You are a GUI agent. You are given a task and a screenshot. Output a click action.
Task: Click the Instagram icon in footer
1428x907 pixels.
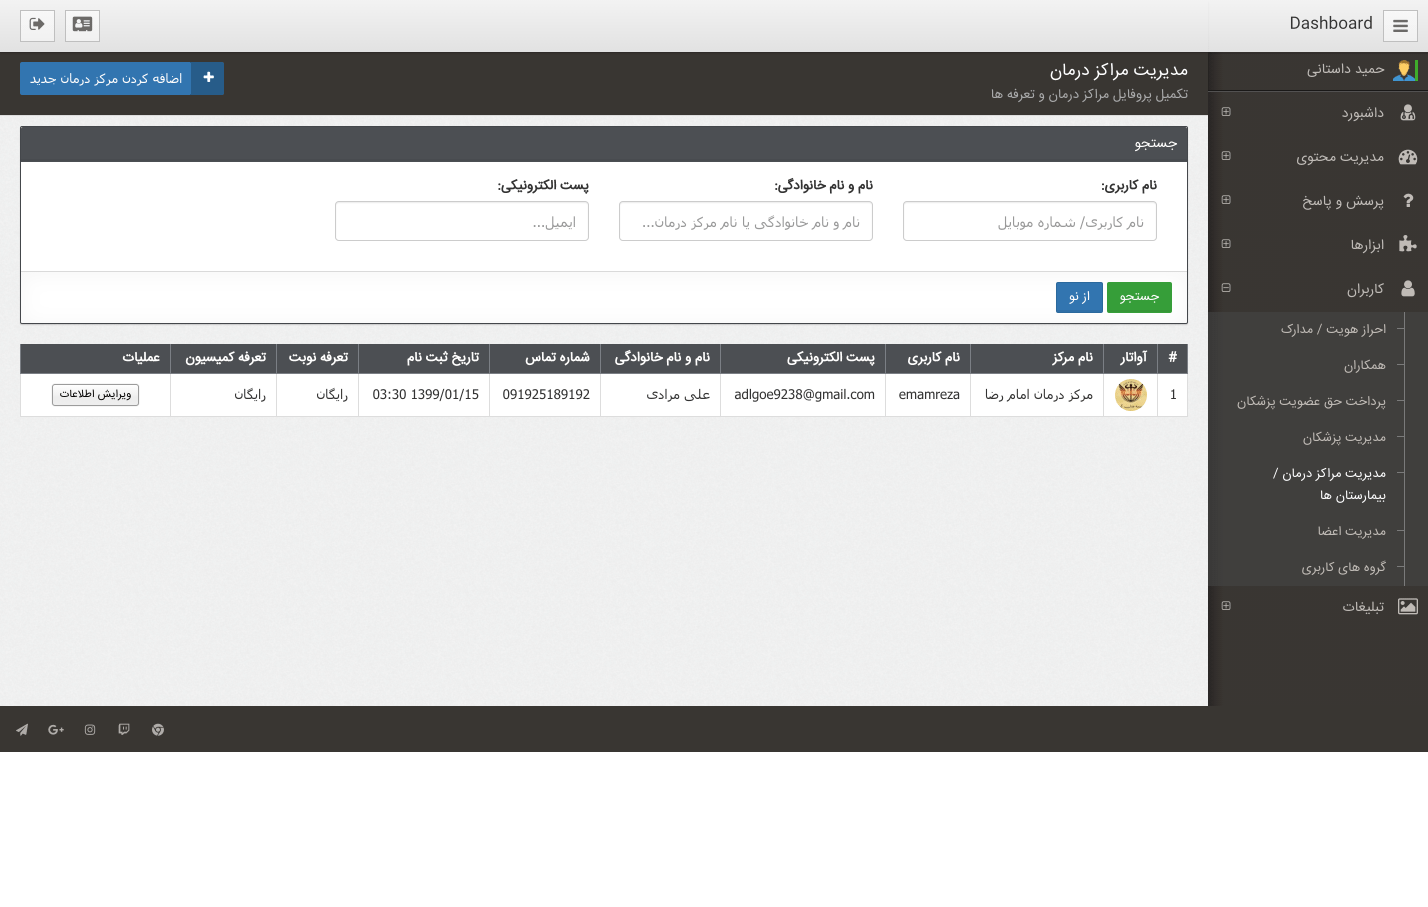(90, 730)
